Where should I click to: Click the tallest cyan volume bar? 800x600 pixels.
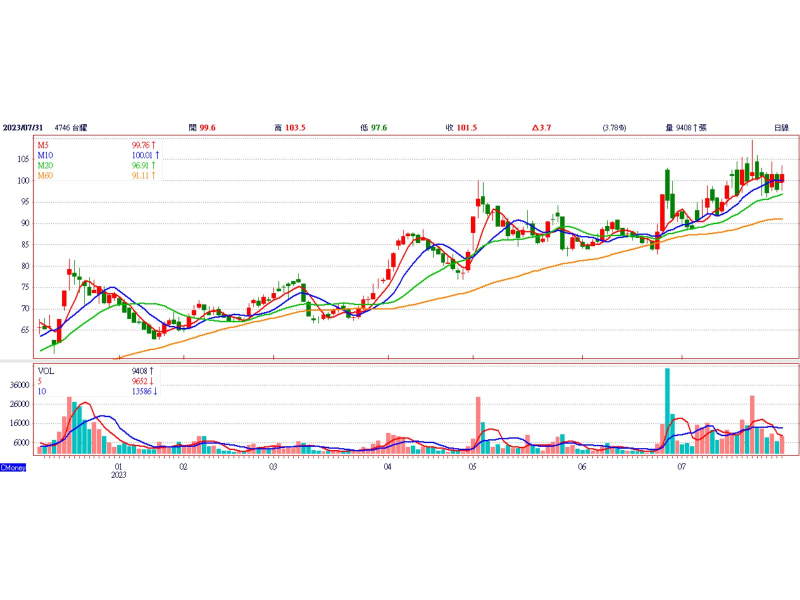667,410
